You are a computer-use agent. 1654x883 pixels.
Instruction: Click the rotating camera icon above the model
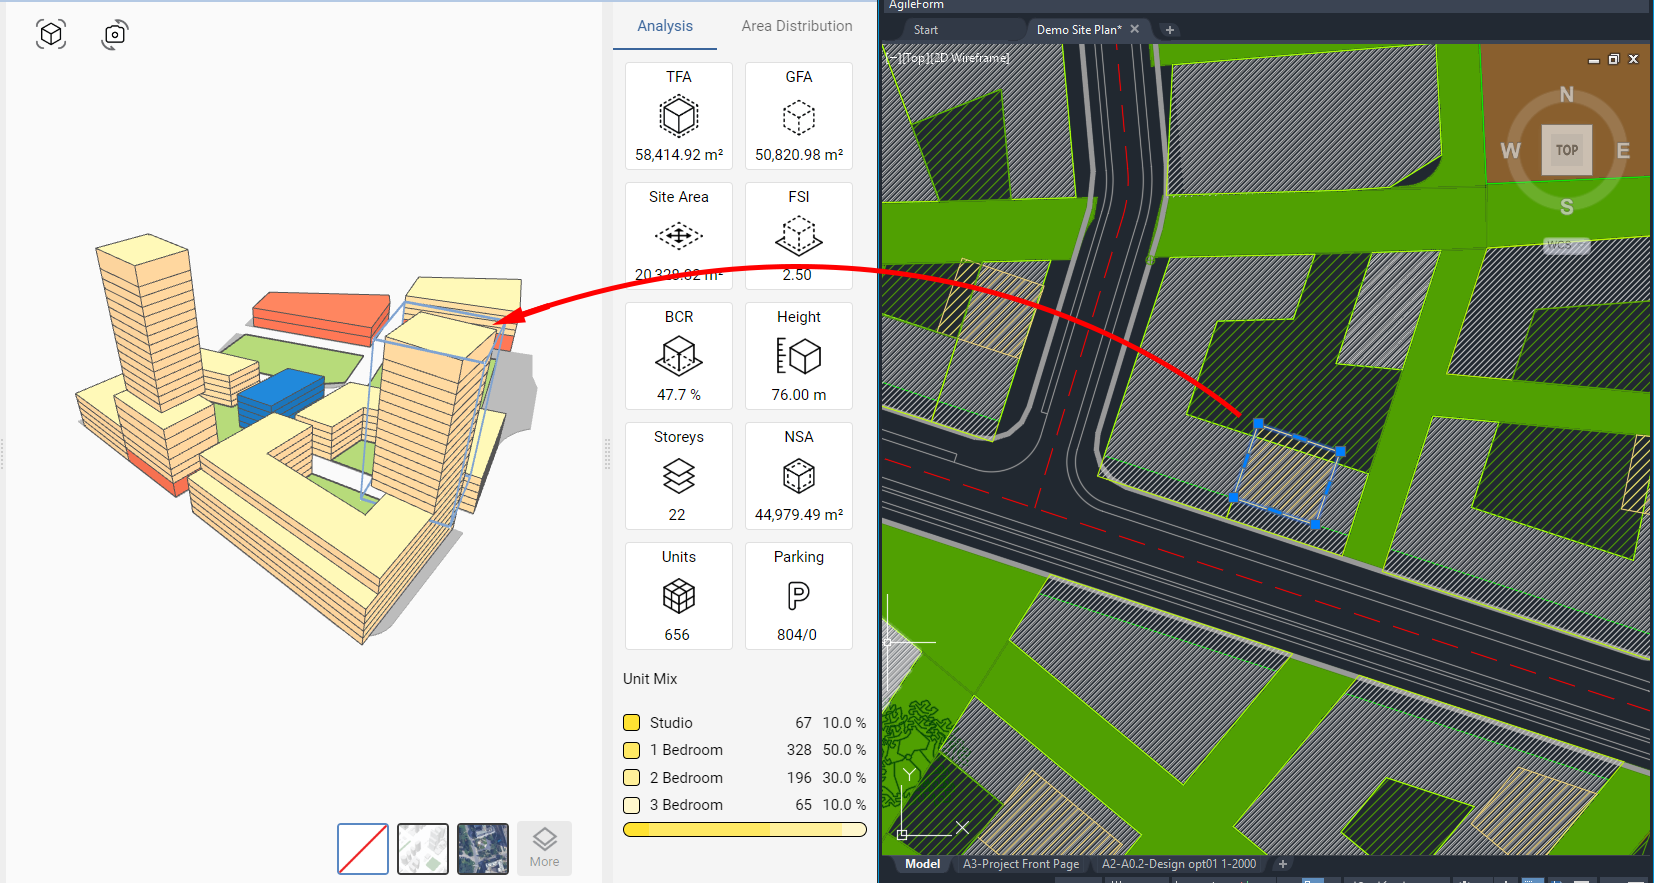(115, 34)
